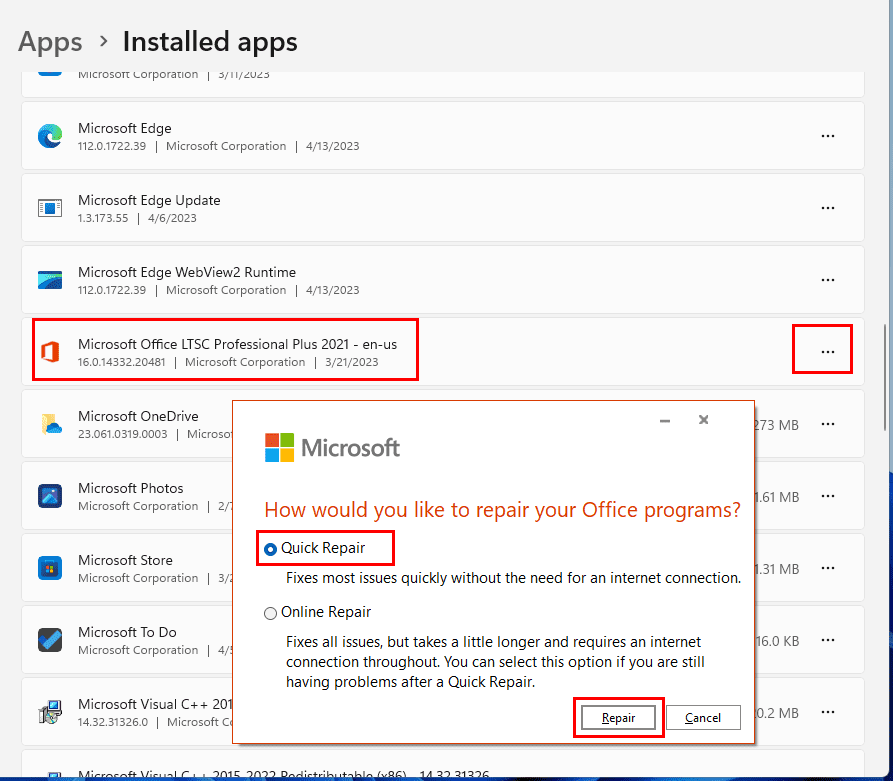Click the Microsoft Edge Update icon
893x781 pixels.
[50, 208]
